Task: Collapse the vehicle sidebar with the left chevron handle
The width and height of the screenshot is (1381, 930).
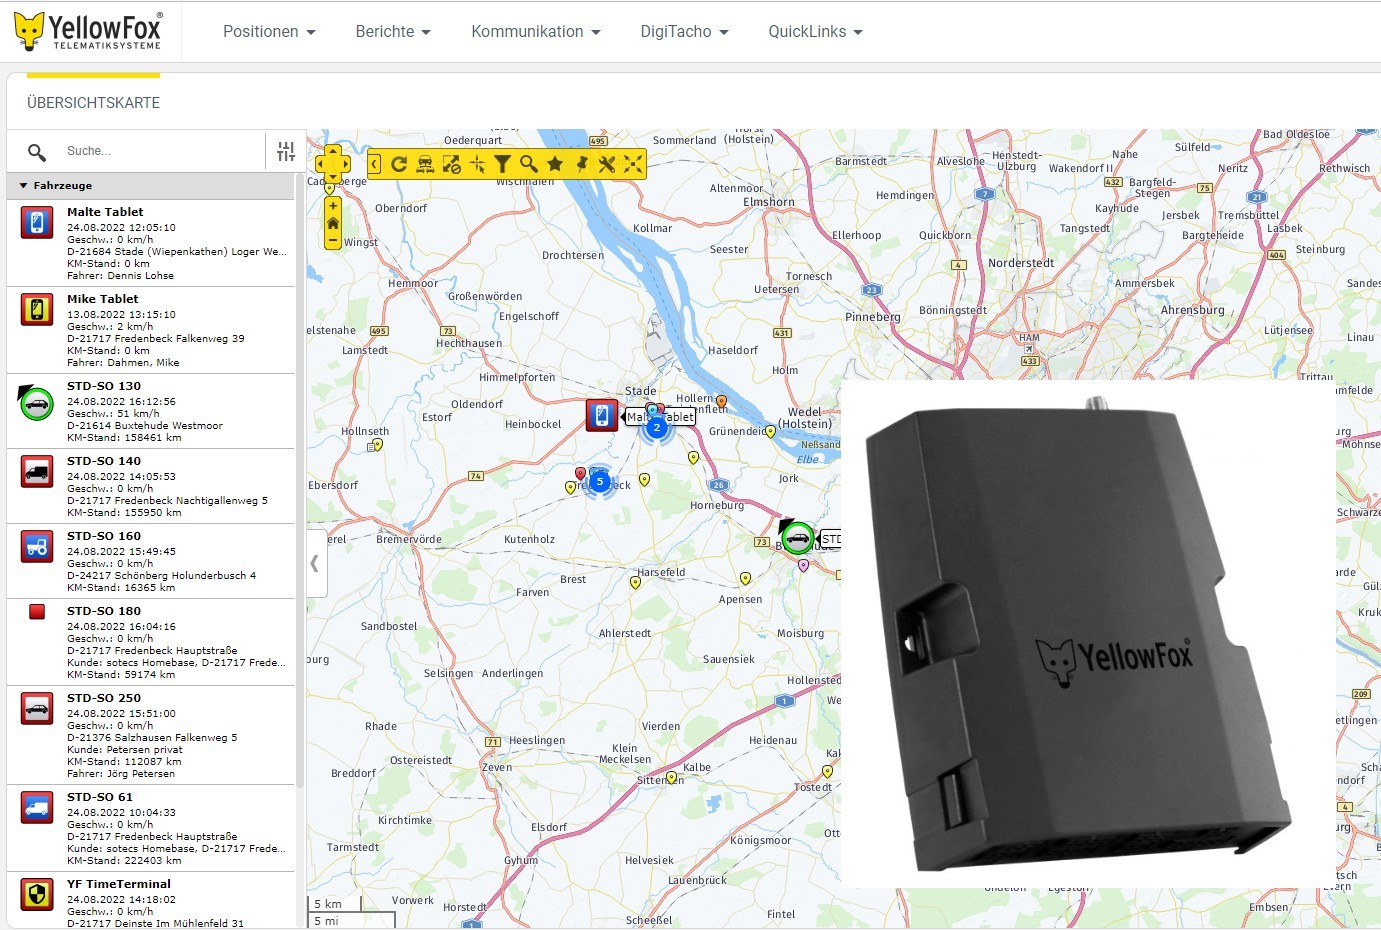Action: [x=315, y=563]
